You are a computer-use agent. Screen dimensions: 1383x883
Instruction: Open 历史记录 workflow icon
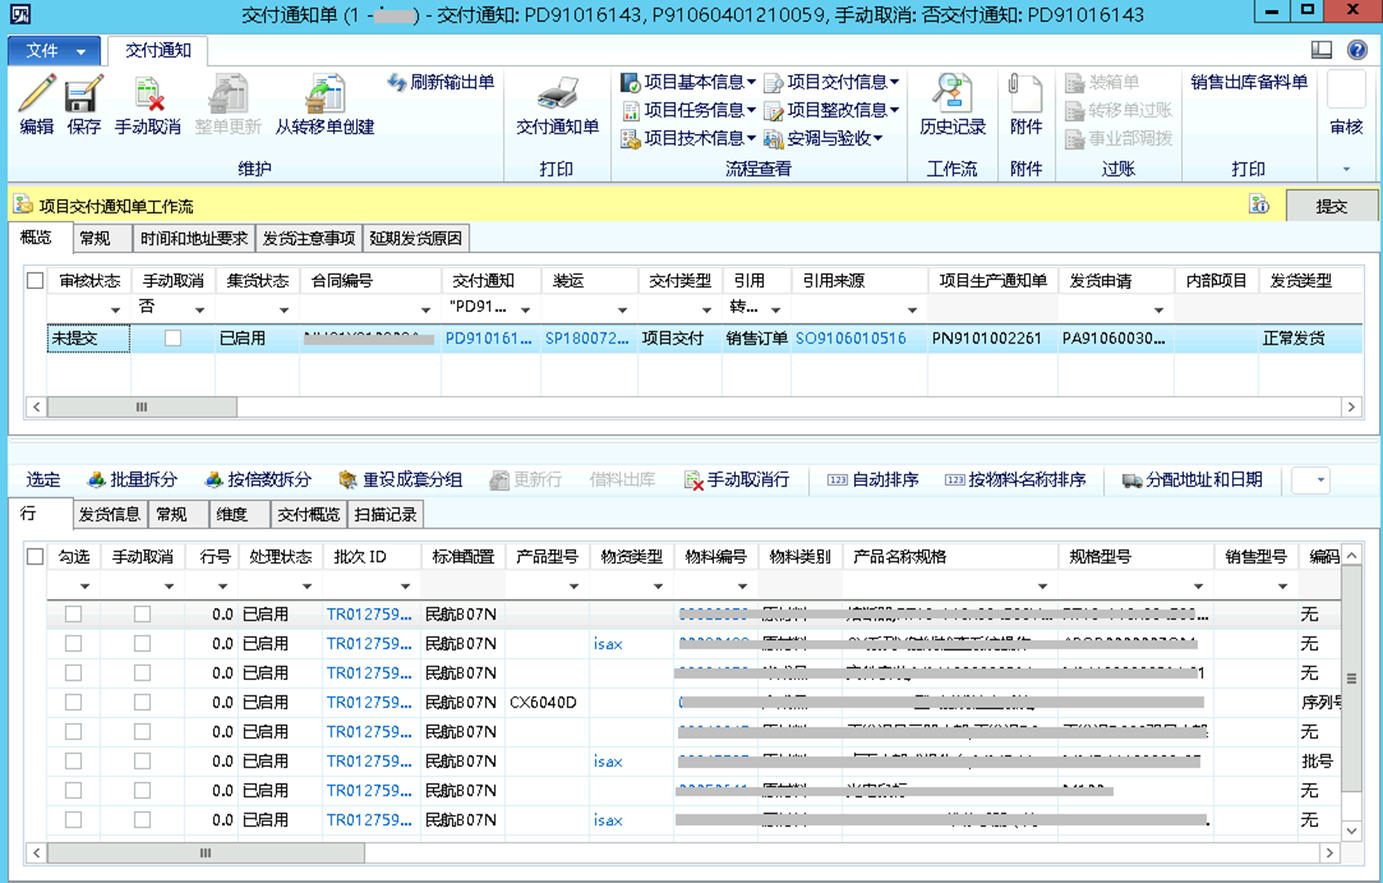[952, 95]
